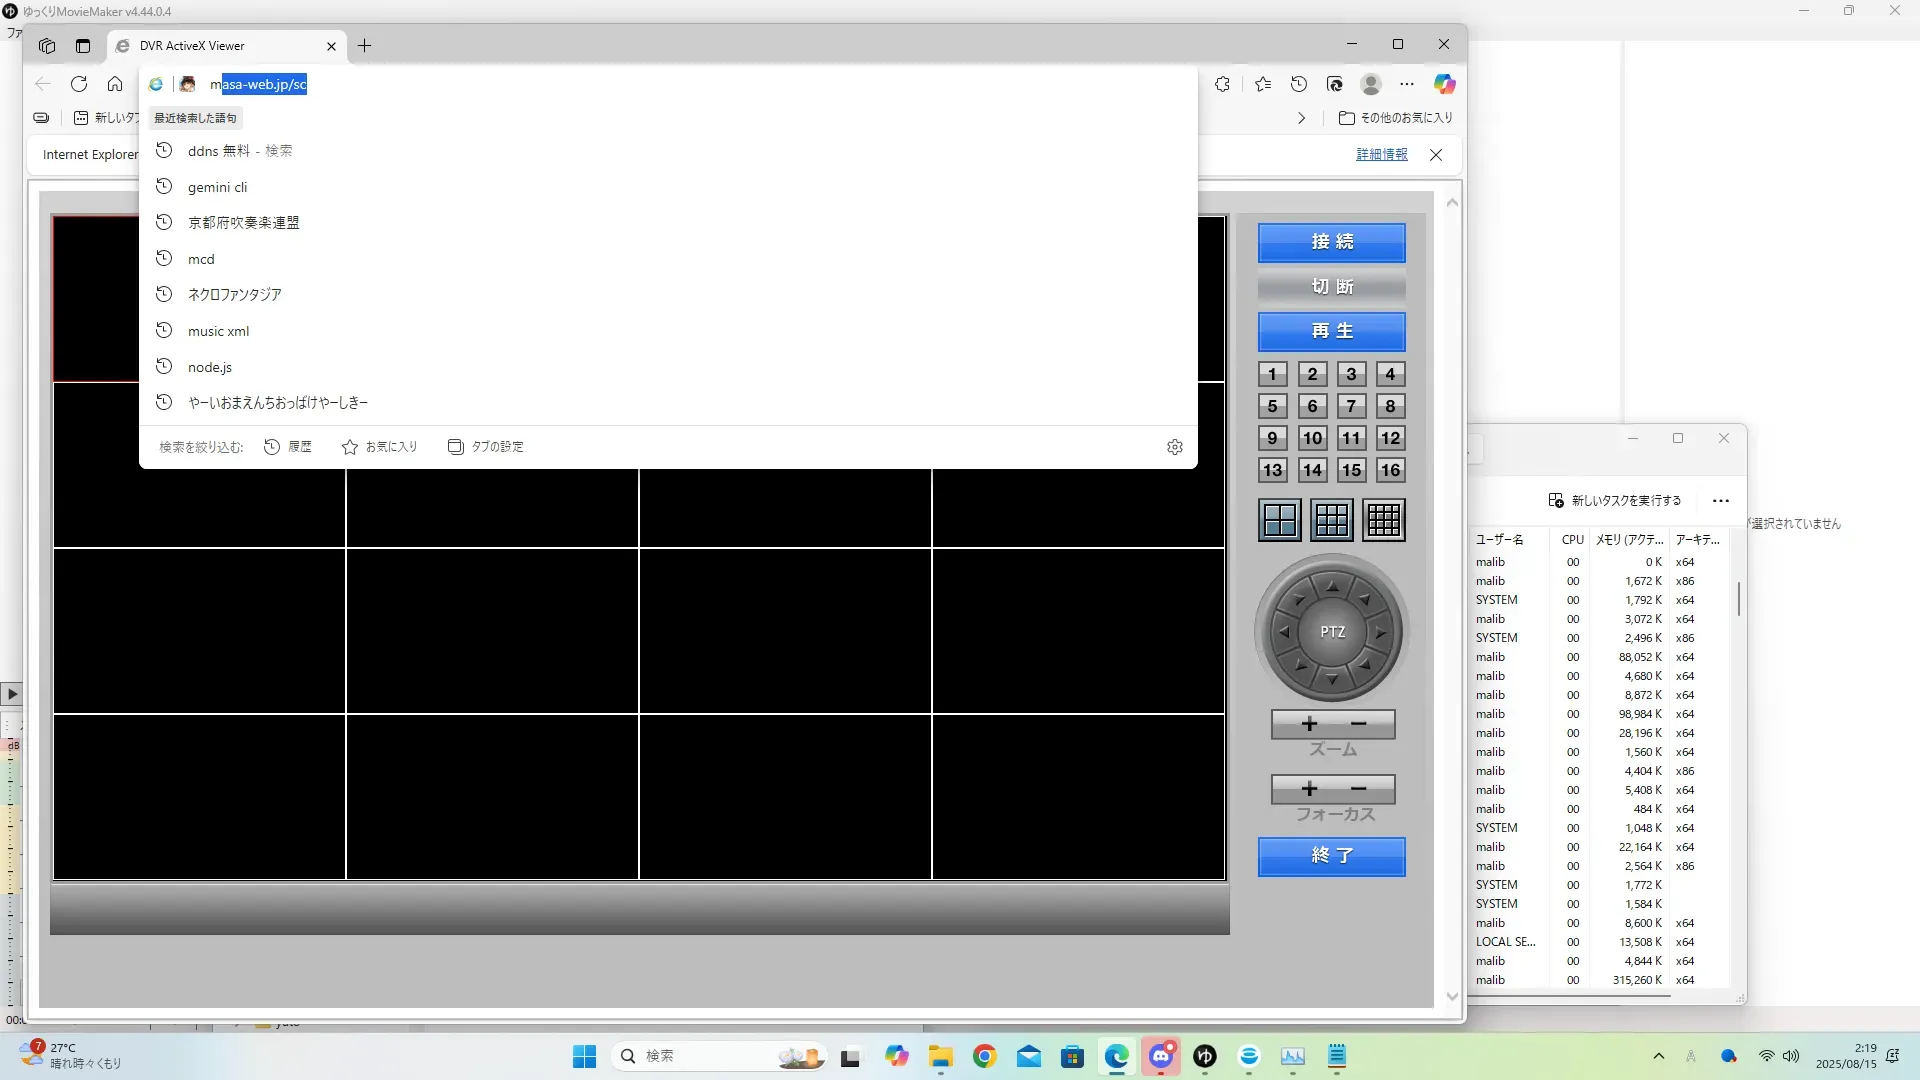The image size is (1920, 1080).
Task: Select camera channel 7 button
Action: [x=1351, y=406]
